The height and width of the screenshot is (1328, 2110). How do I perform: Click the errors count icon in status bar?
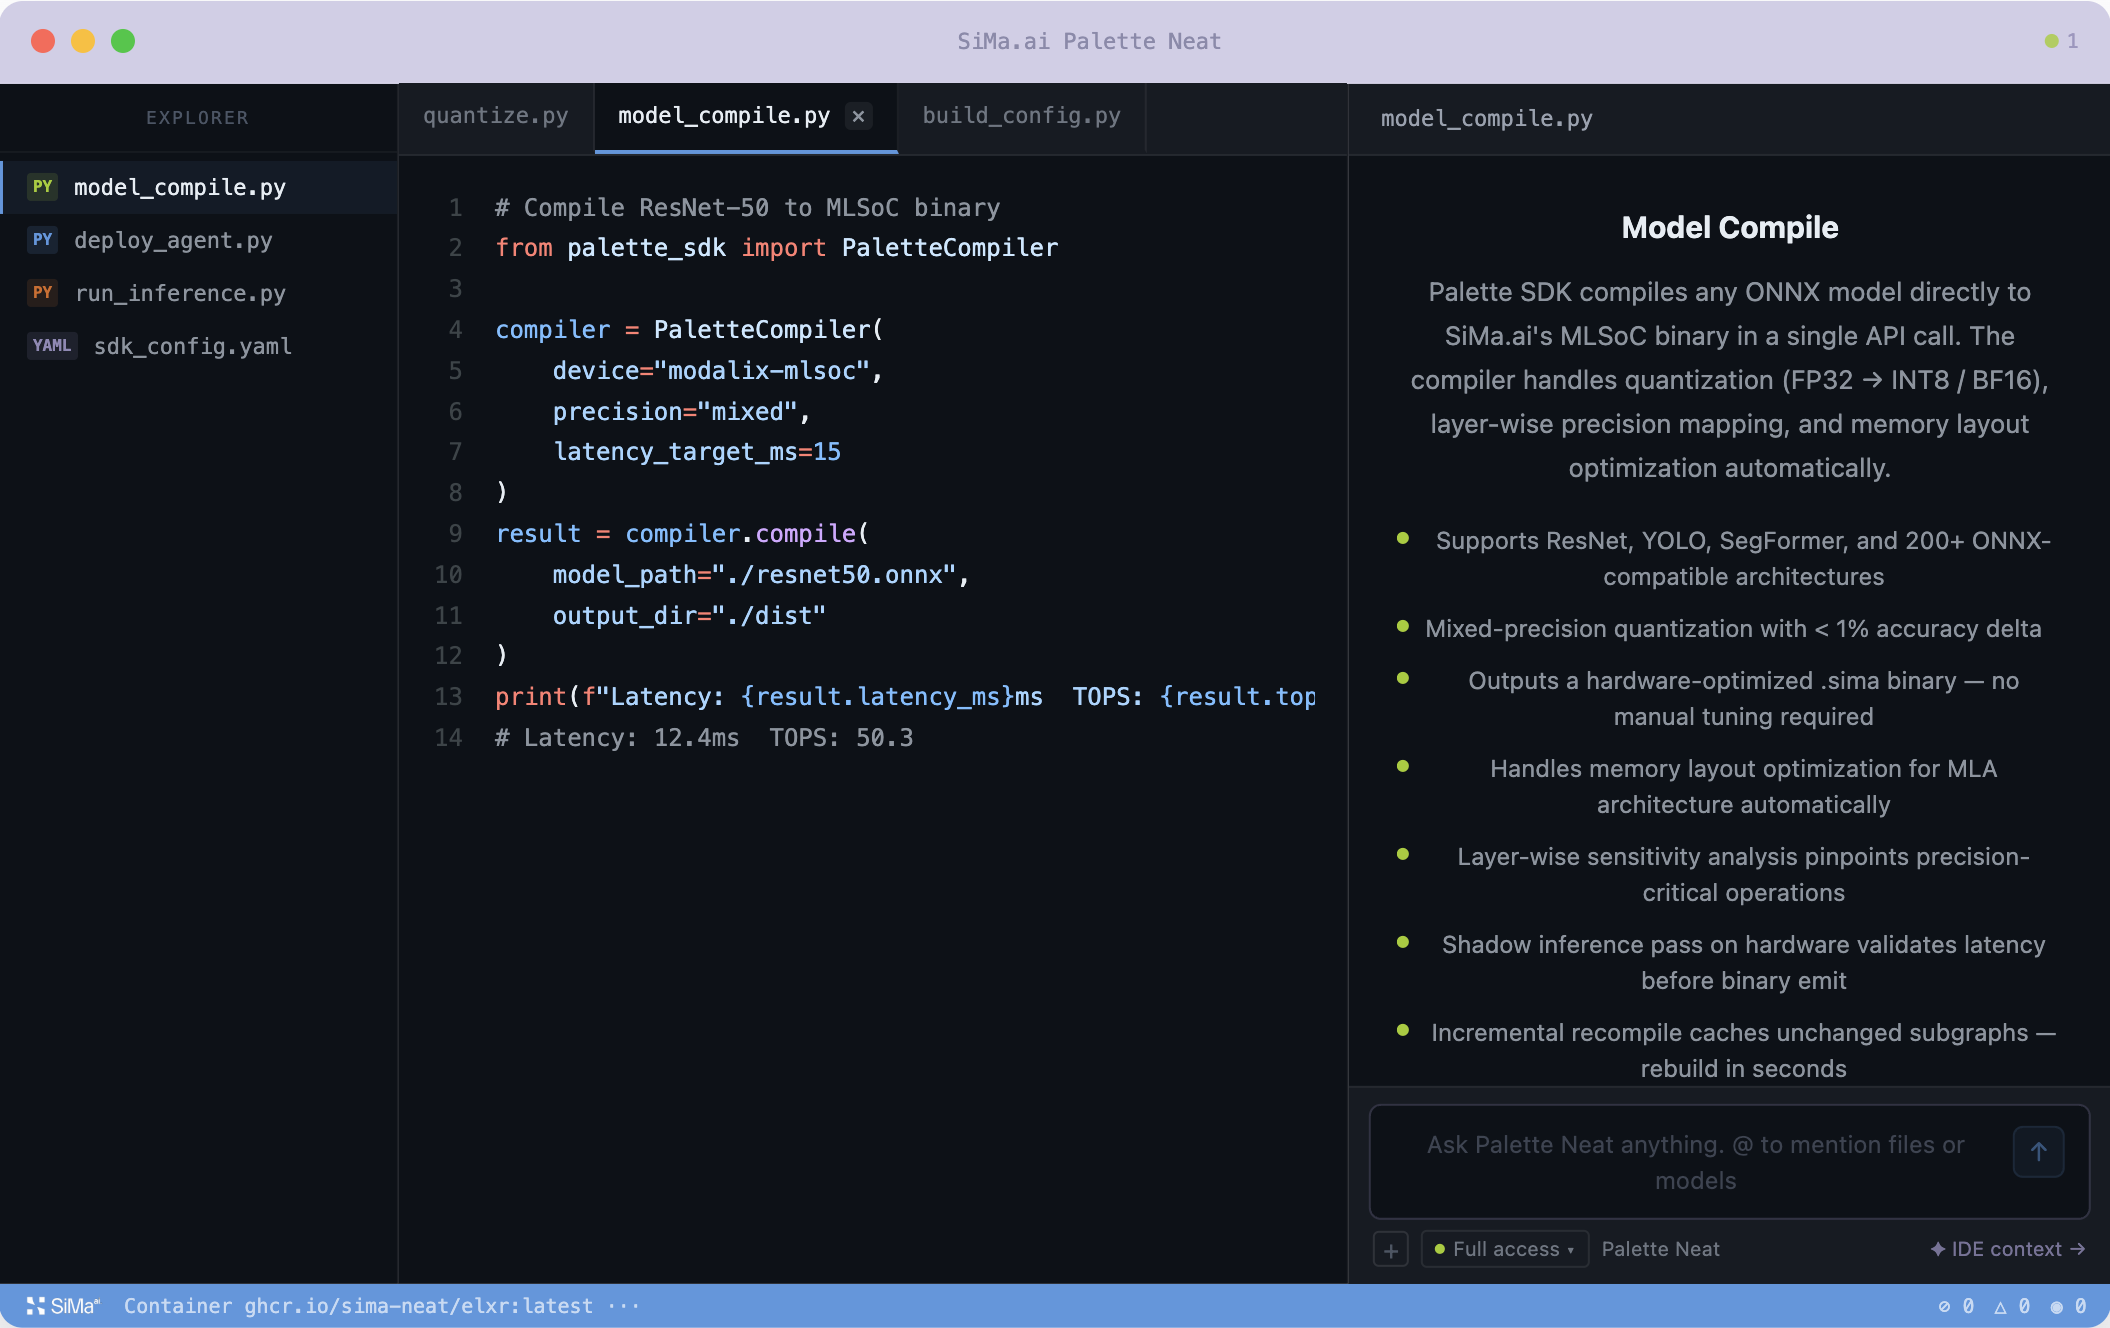click(1955, 1306)
